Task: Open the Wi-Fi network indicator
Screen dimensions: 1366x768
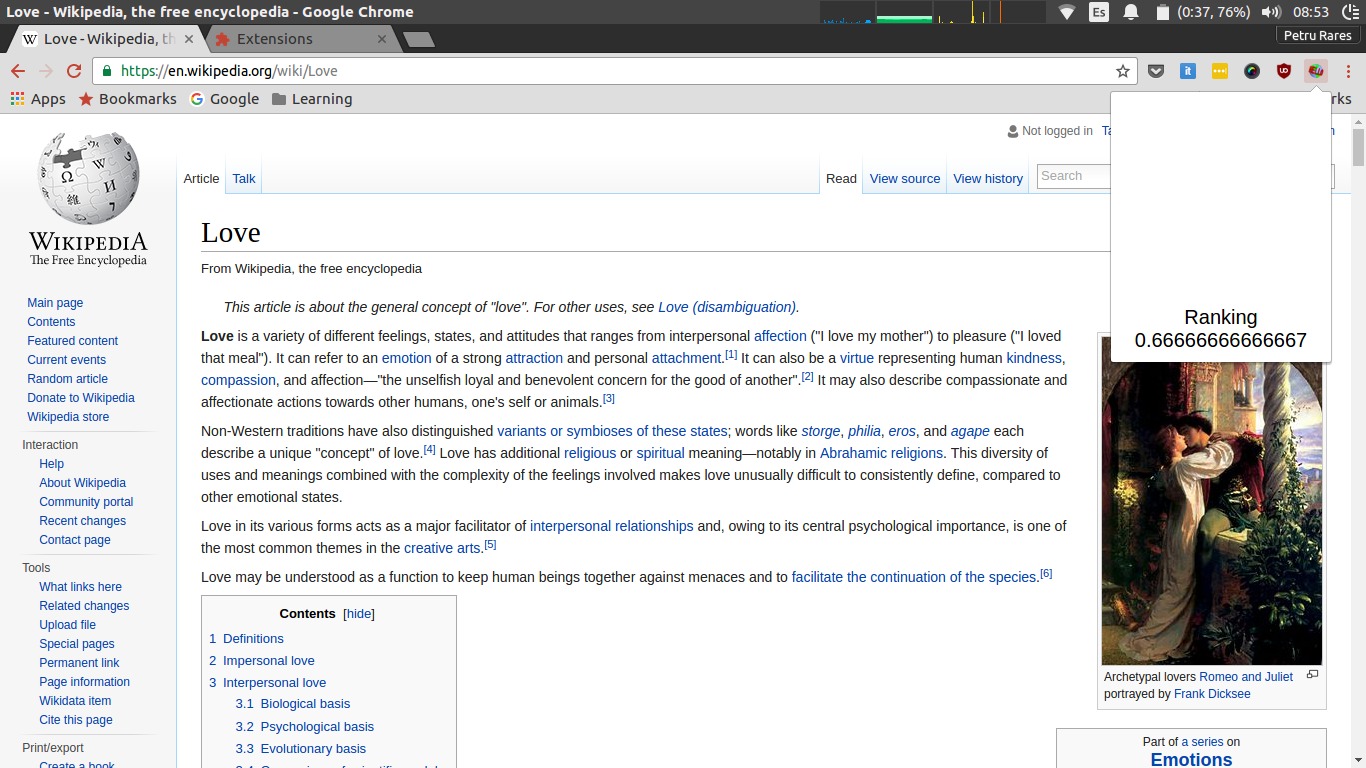Action: click(1067, 12)
